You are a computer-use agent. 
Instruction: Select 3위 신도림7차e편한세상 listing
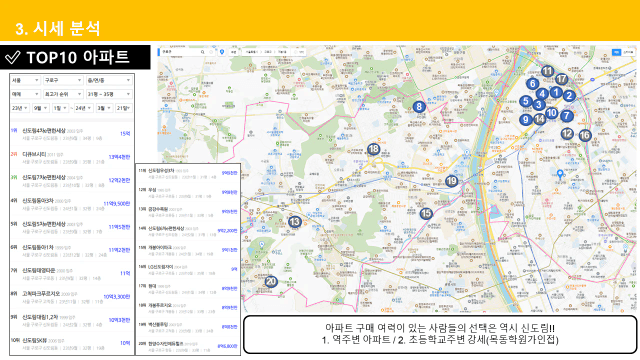(x=71, y=181)
